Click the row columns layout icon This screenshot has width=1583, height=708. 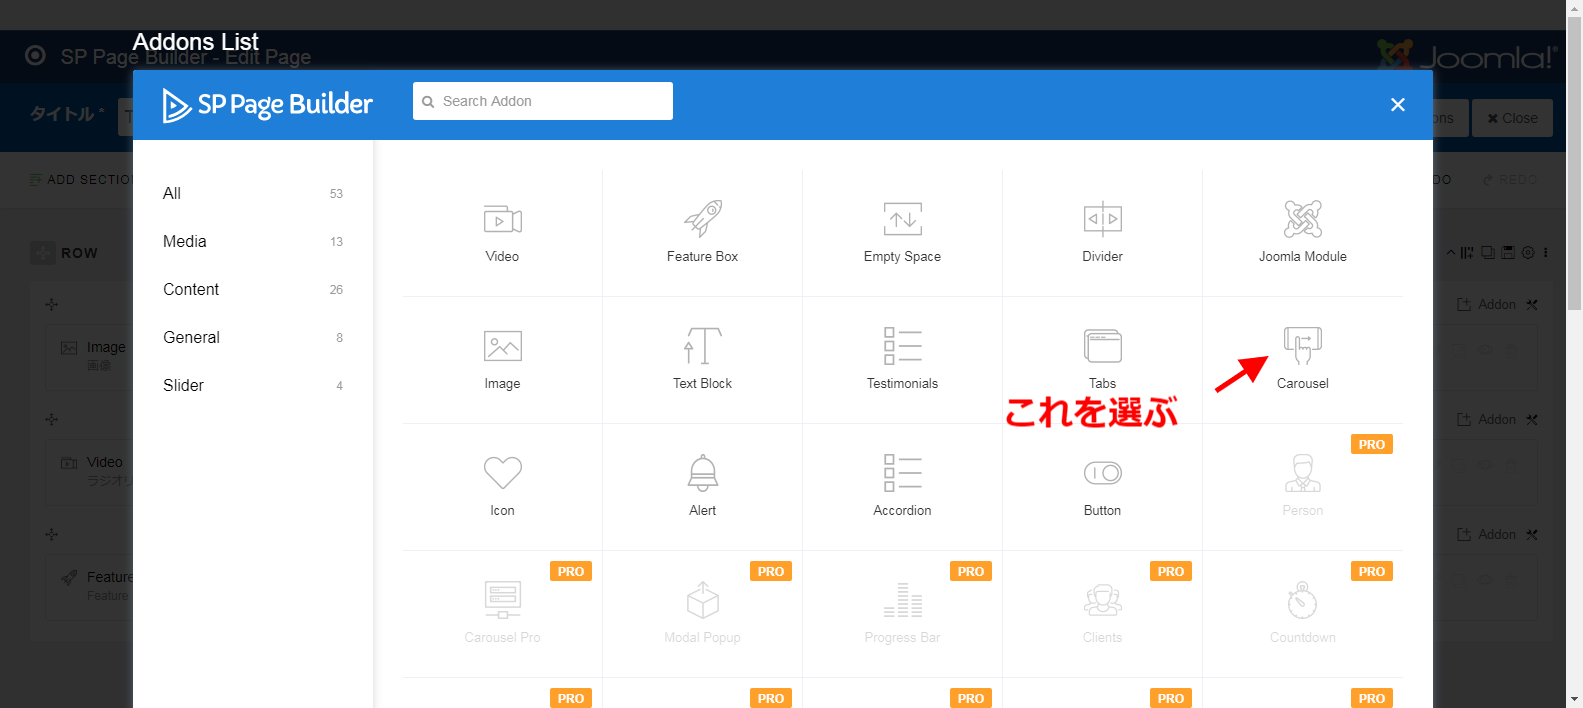click(1467, 253)
